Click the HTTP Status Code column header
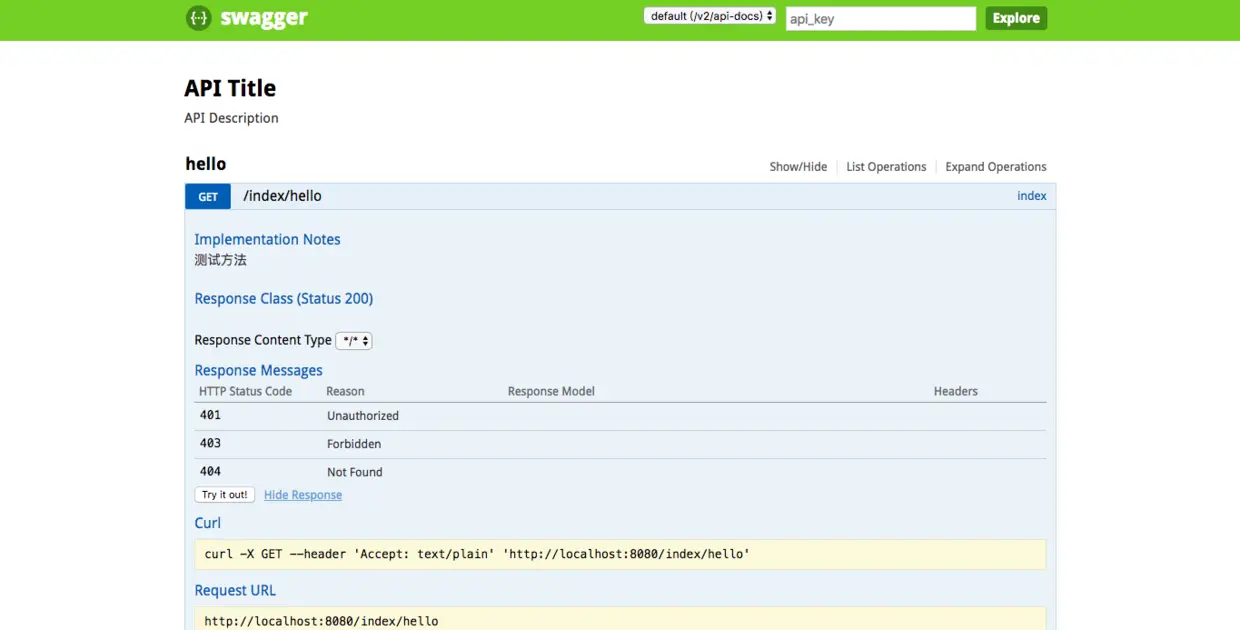 tap(246, 391)
